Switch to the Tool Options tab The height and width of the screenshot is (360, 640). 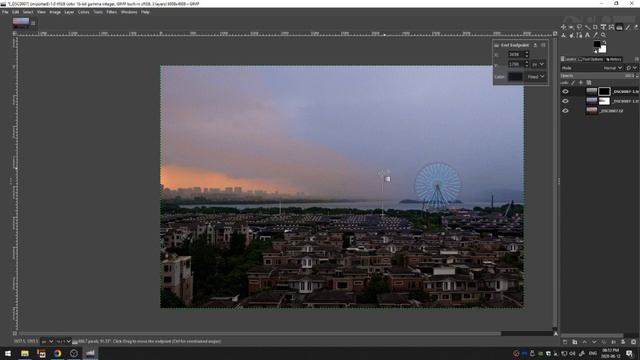point(591,59)
